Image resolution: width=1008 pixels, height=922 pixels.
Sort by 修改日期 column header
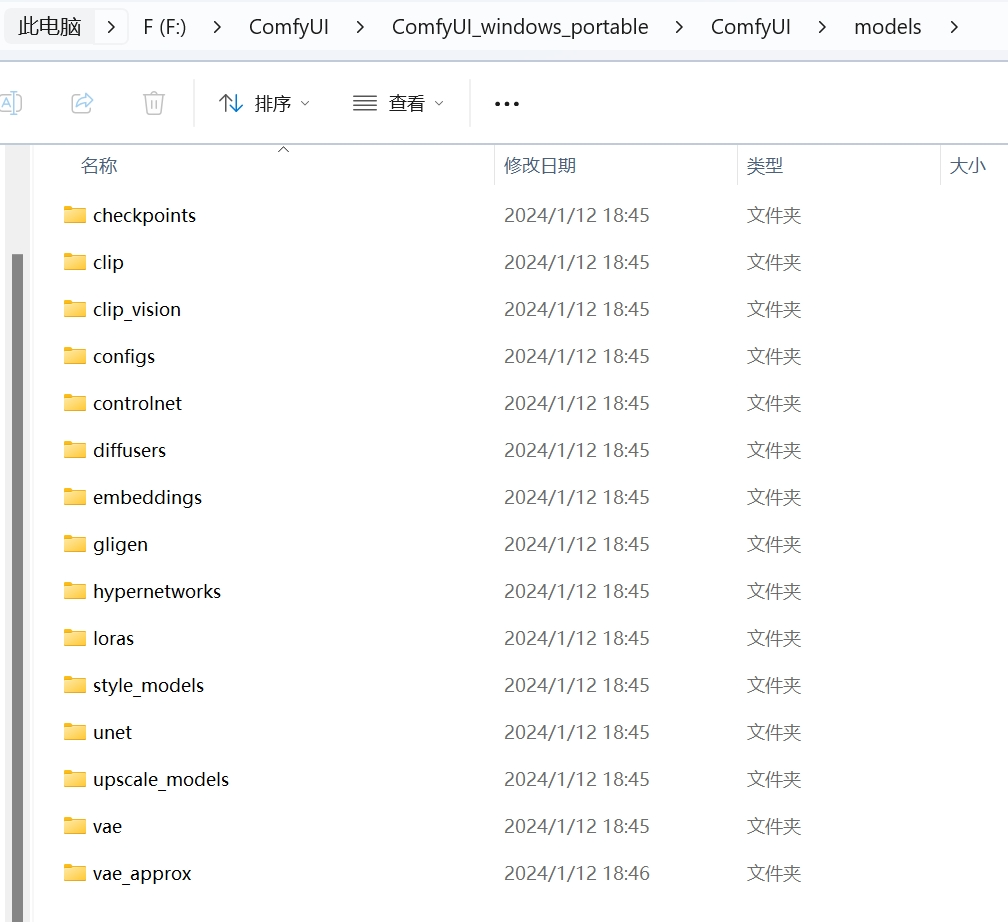(540, 166)
